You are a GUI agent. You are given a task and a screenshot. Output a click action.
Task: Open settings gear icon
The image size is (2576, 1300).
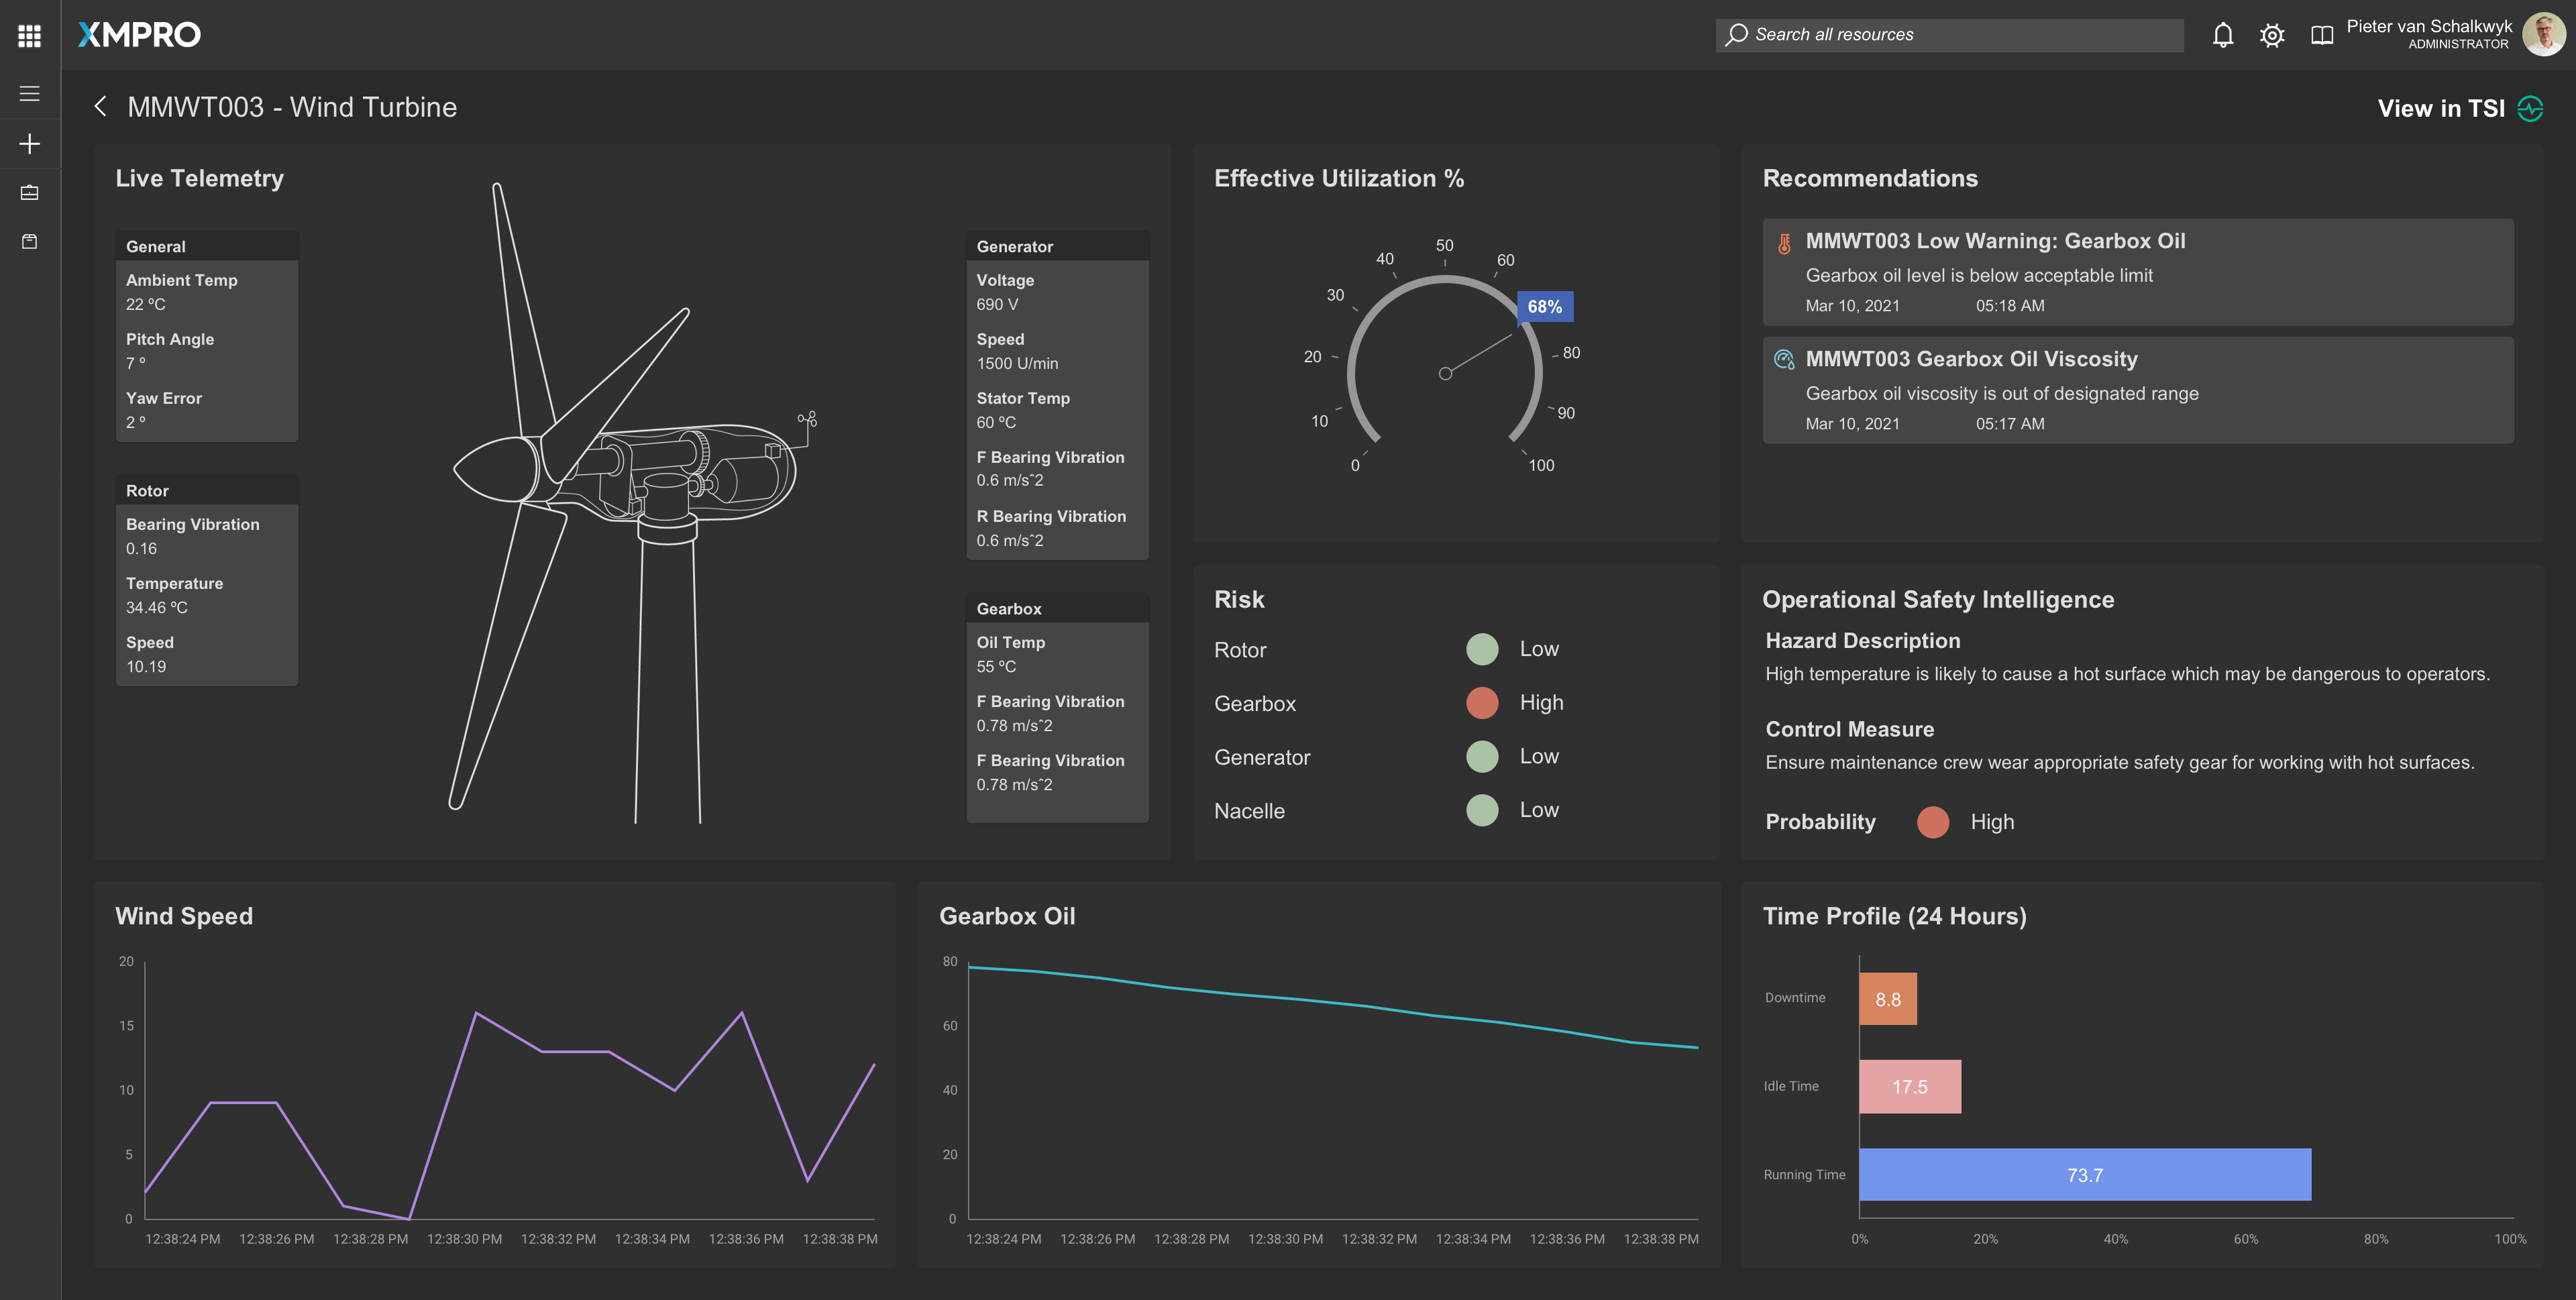tap(2272, 36)
